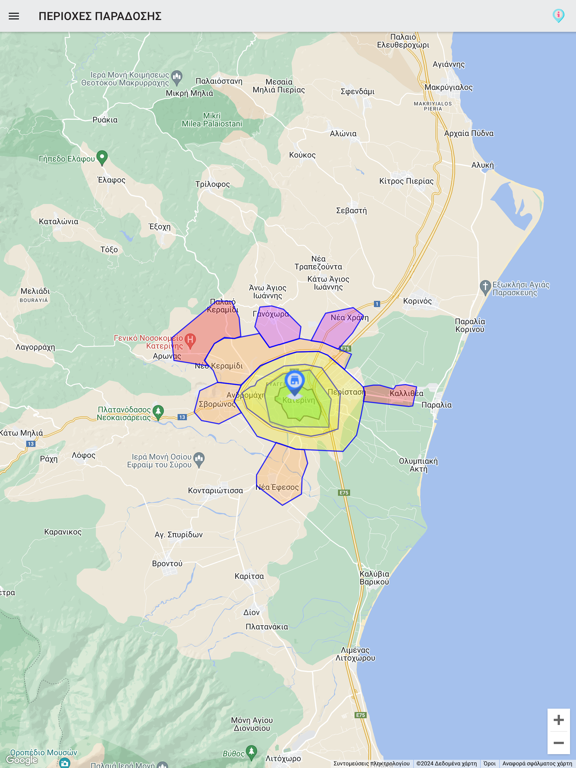Tap the Γενικό Νοσοκομείο Κατερίνης hospital icon
576x768 pixels.
190,339
